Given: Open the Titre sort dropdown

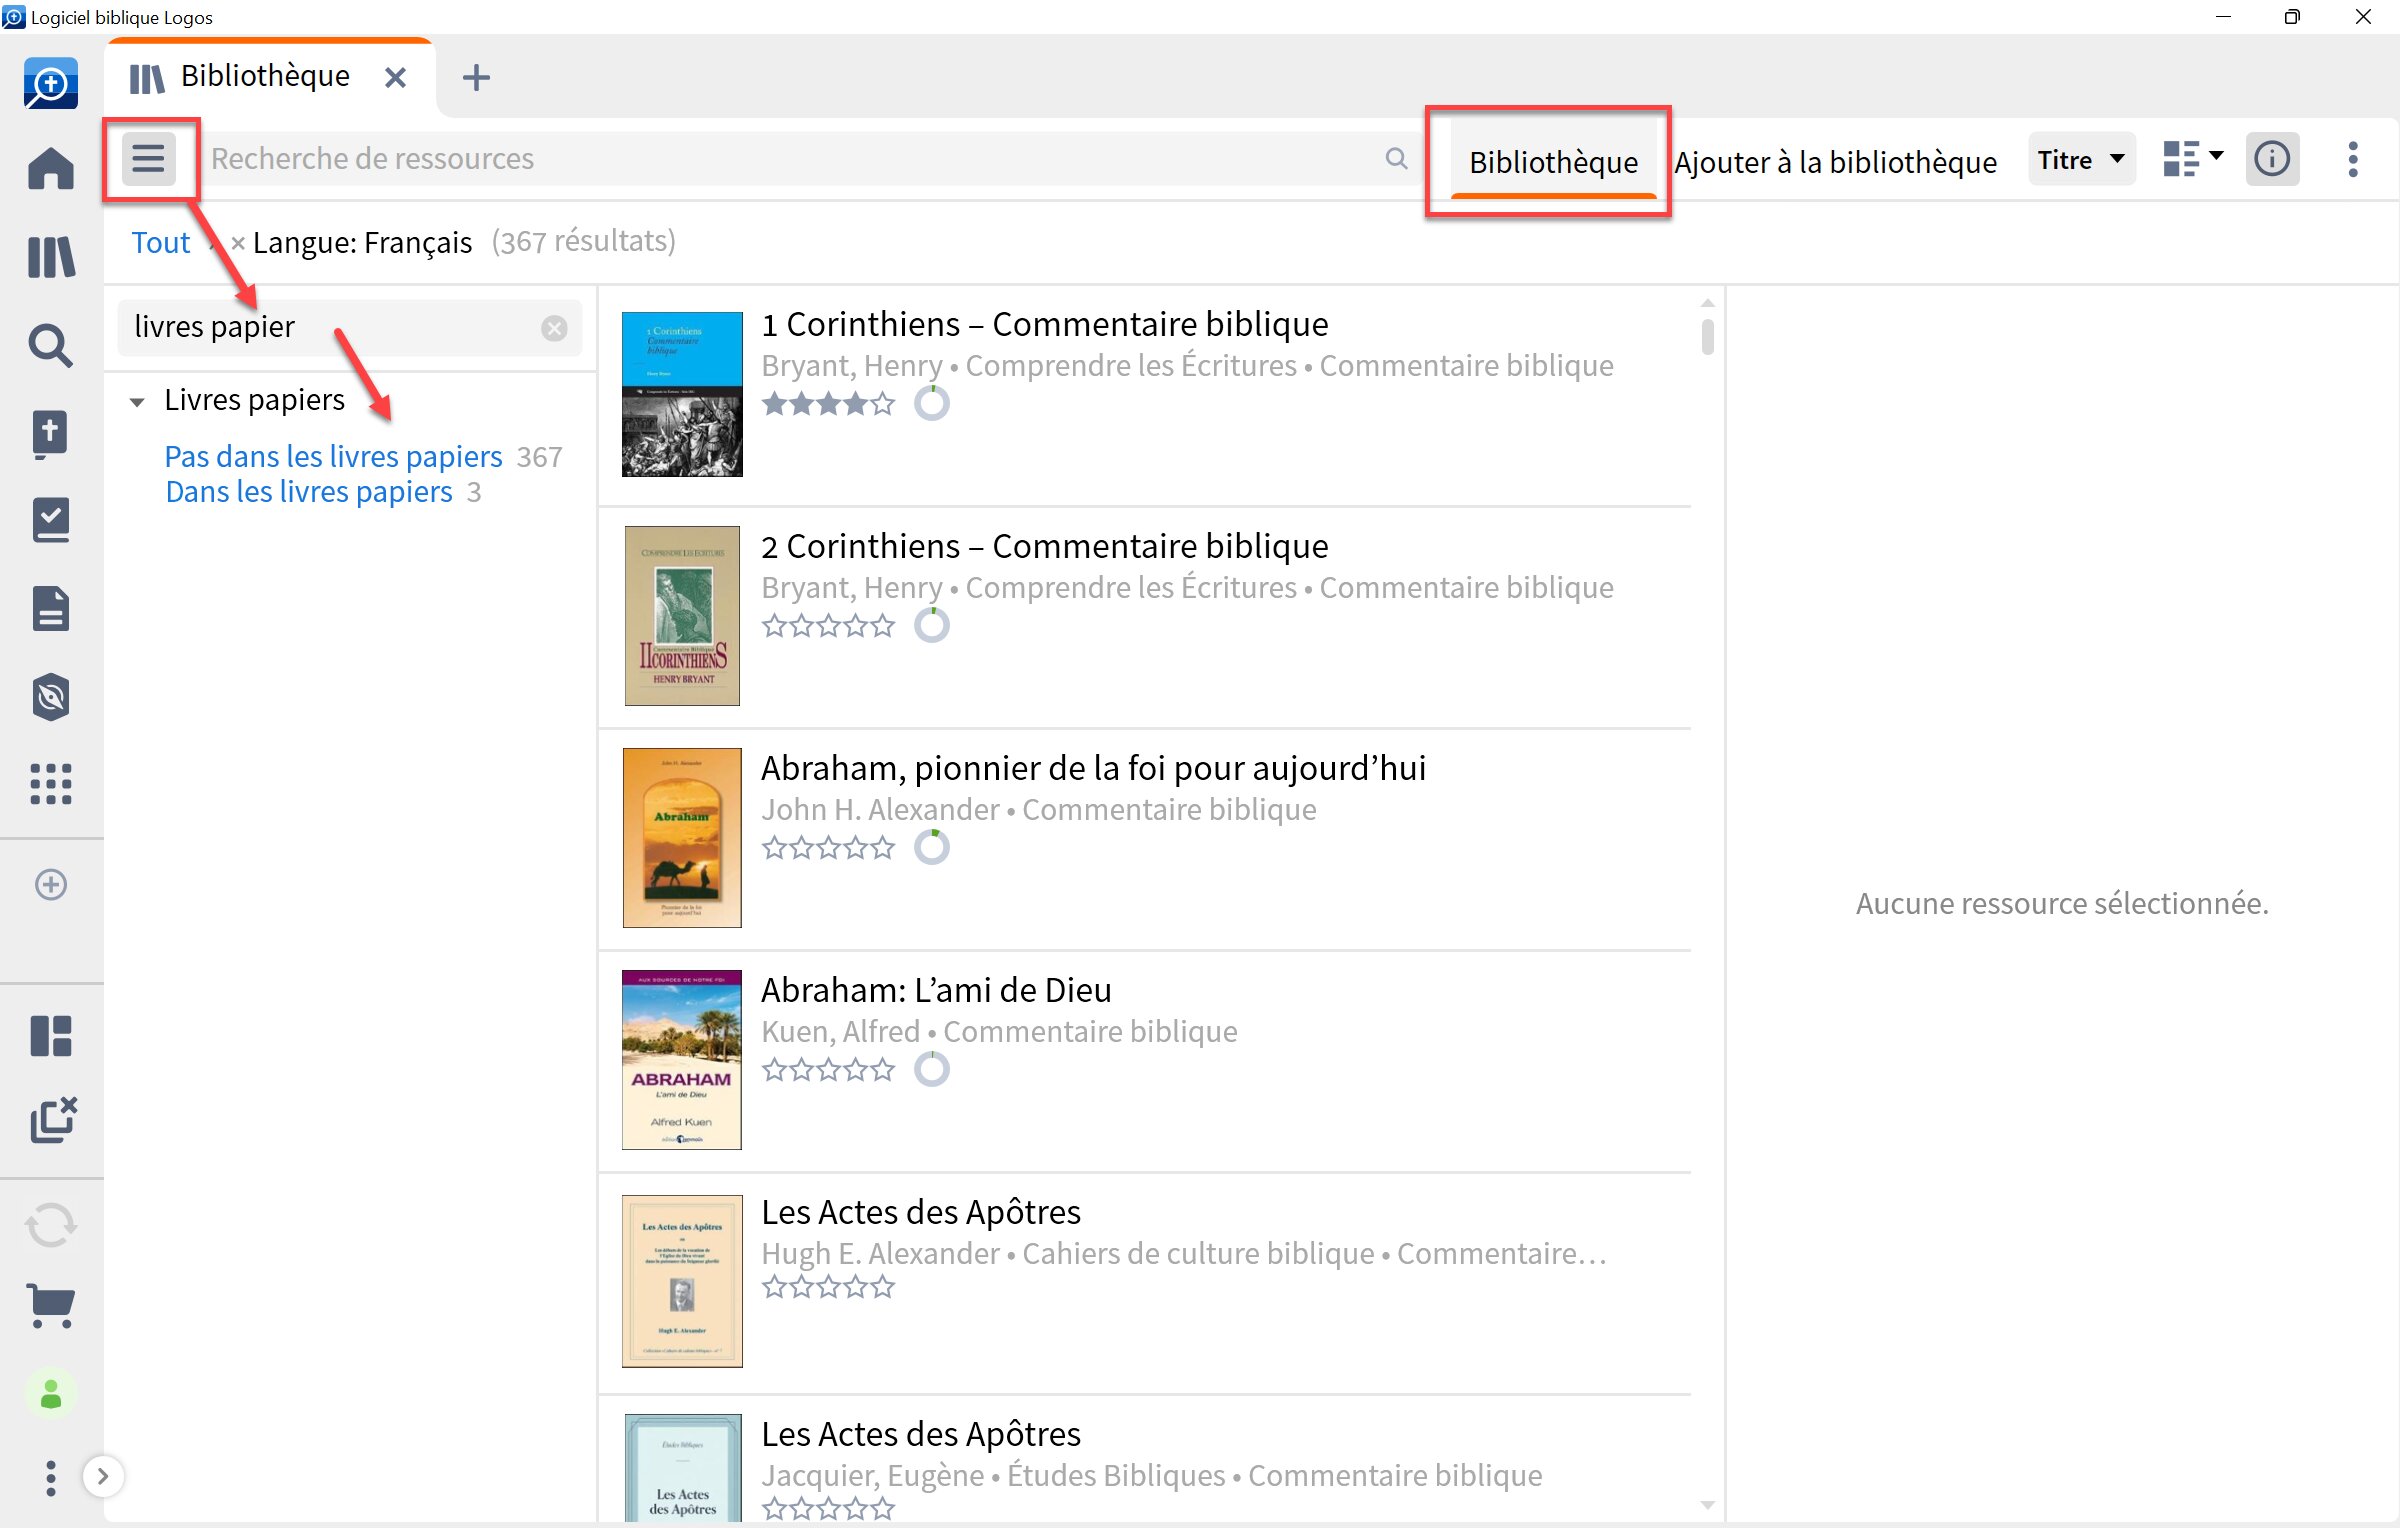Looking at the screenshot, I should coord(2081,159).
